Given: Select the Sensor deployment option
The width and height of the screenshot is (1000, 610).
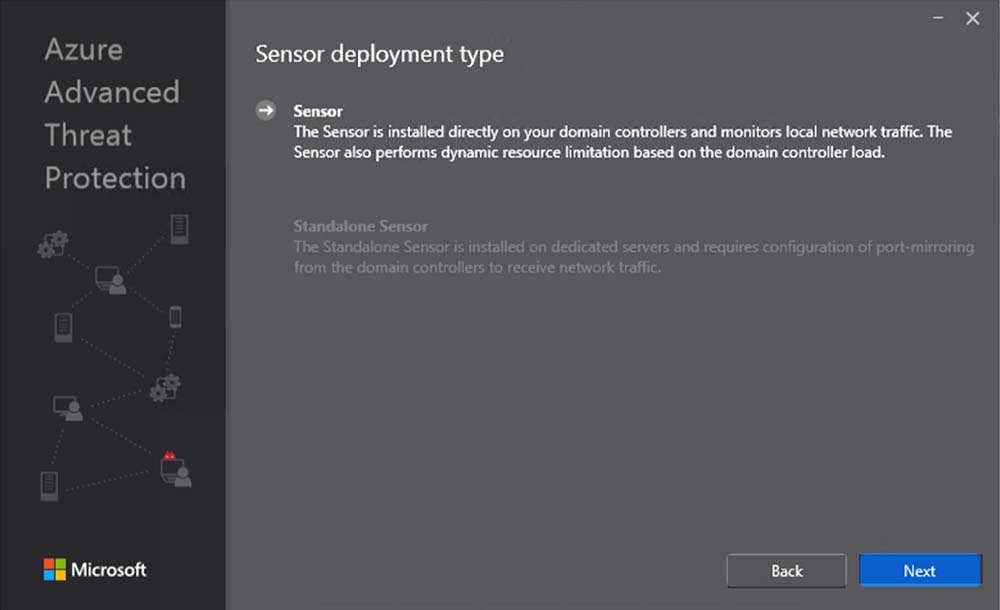Looking at the screenshot, I should tap(318, 111).
